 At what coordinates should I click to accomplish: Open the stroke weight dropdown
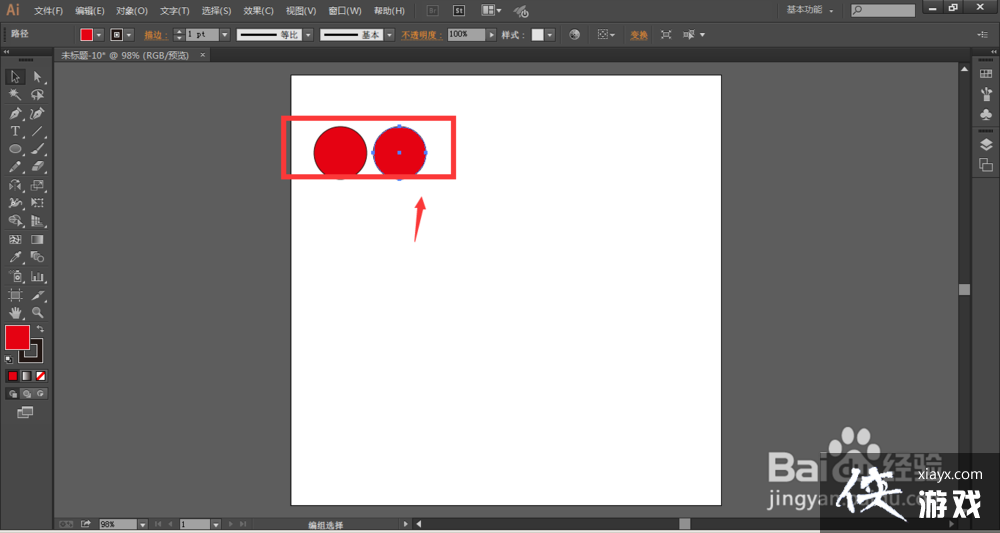tap(224, 35)
